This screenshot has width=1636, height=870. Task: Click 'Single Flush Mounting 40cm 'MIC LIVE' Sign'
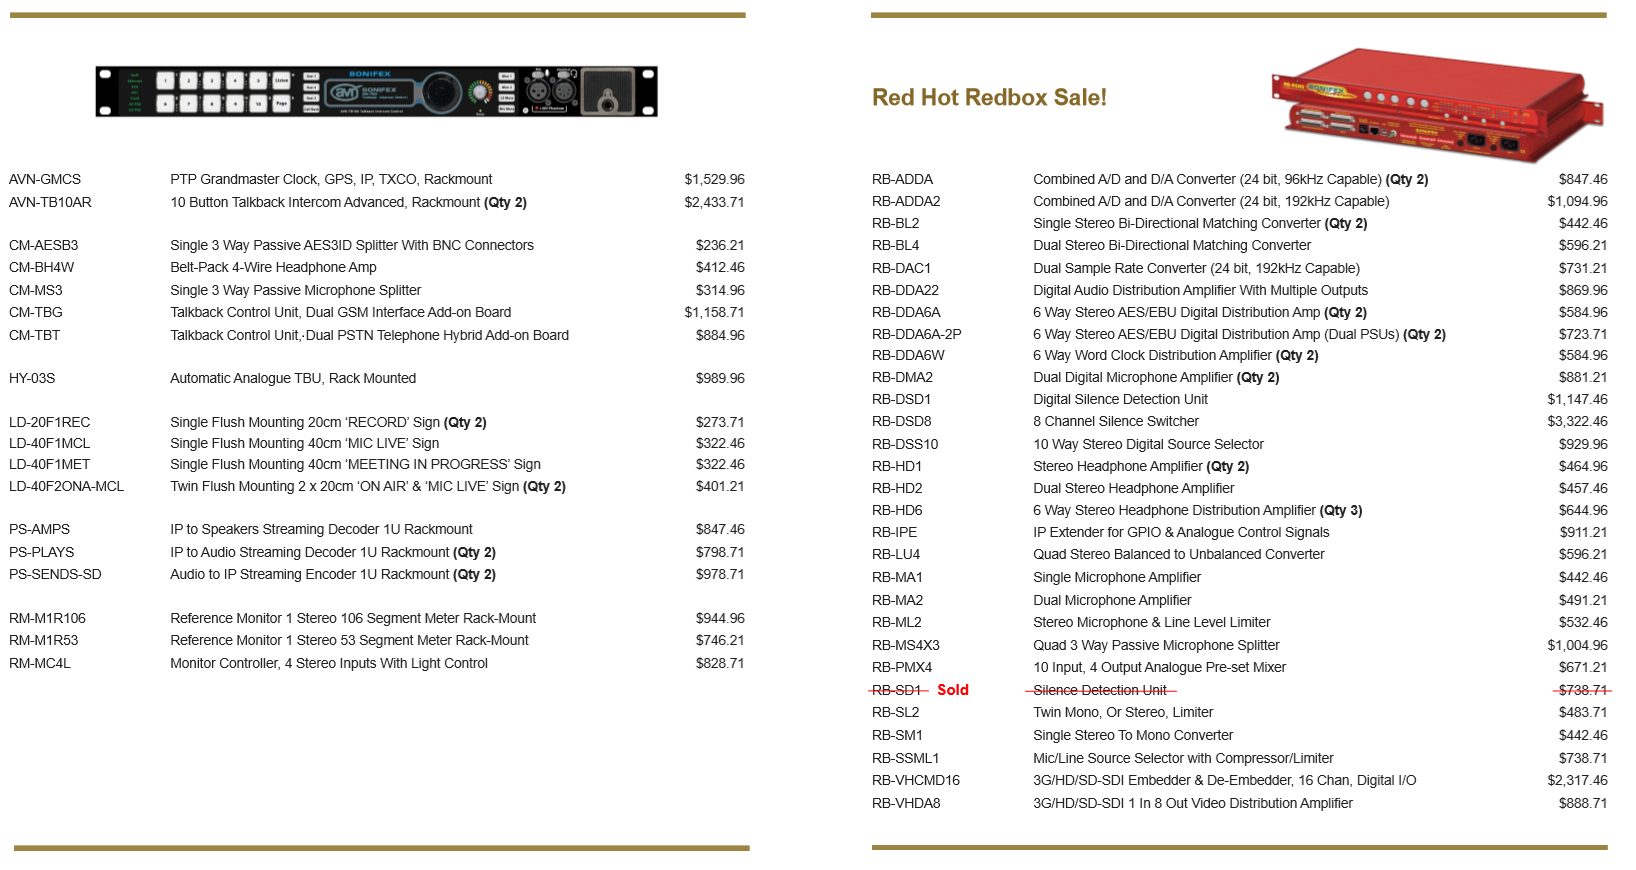pyautogui.click(x=305, y=443)
